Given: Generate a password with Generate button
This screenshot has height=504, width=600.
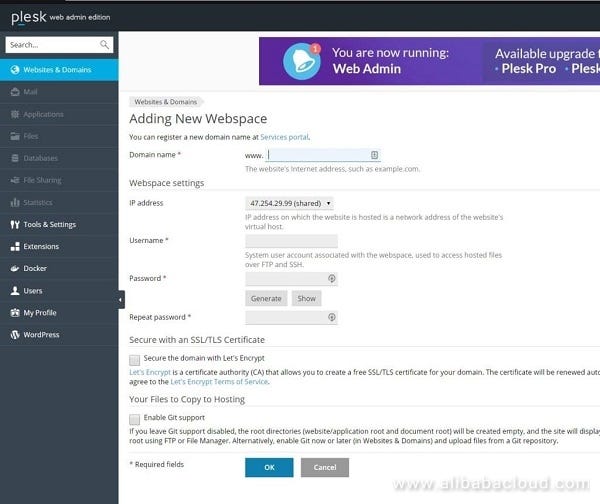Looking at the screenshot, I should [x=266, y=298].
